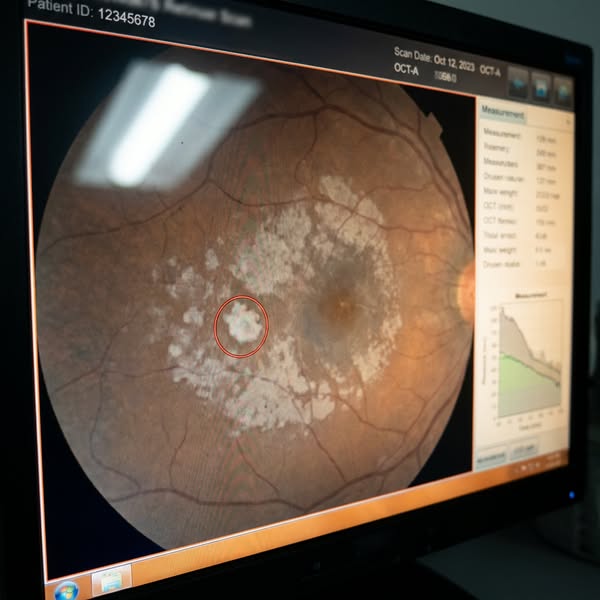The height and width of the screenshot is (600, 600).
Task: Switch to the Measurement tab
Action: pos(502,114)
